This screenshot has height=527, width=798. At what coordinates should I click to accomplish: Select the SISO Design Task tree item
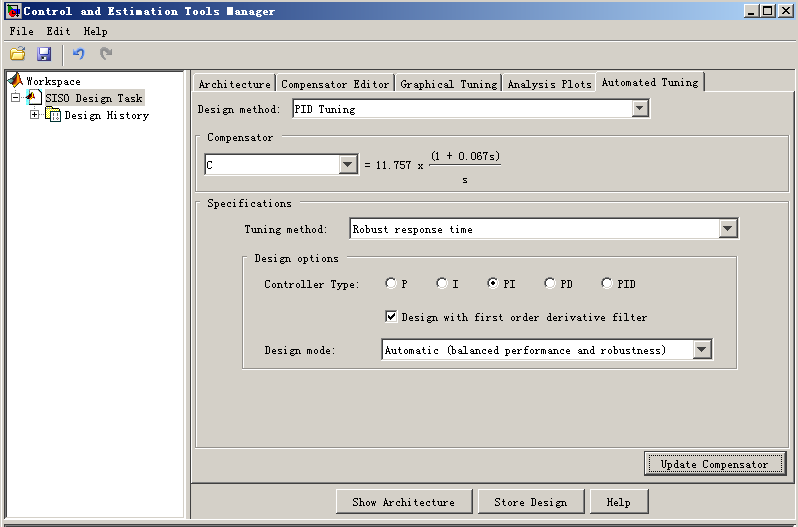pos(94,98)
